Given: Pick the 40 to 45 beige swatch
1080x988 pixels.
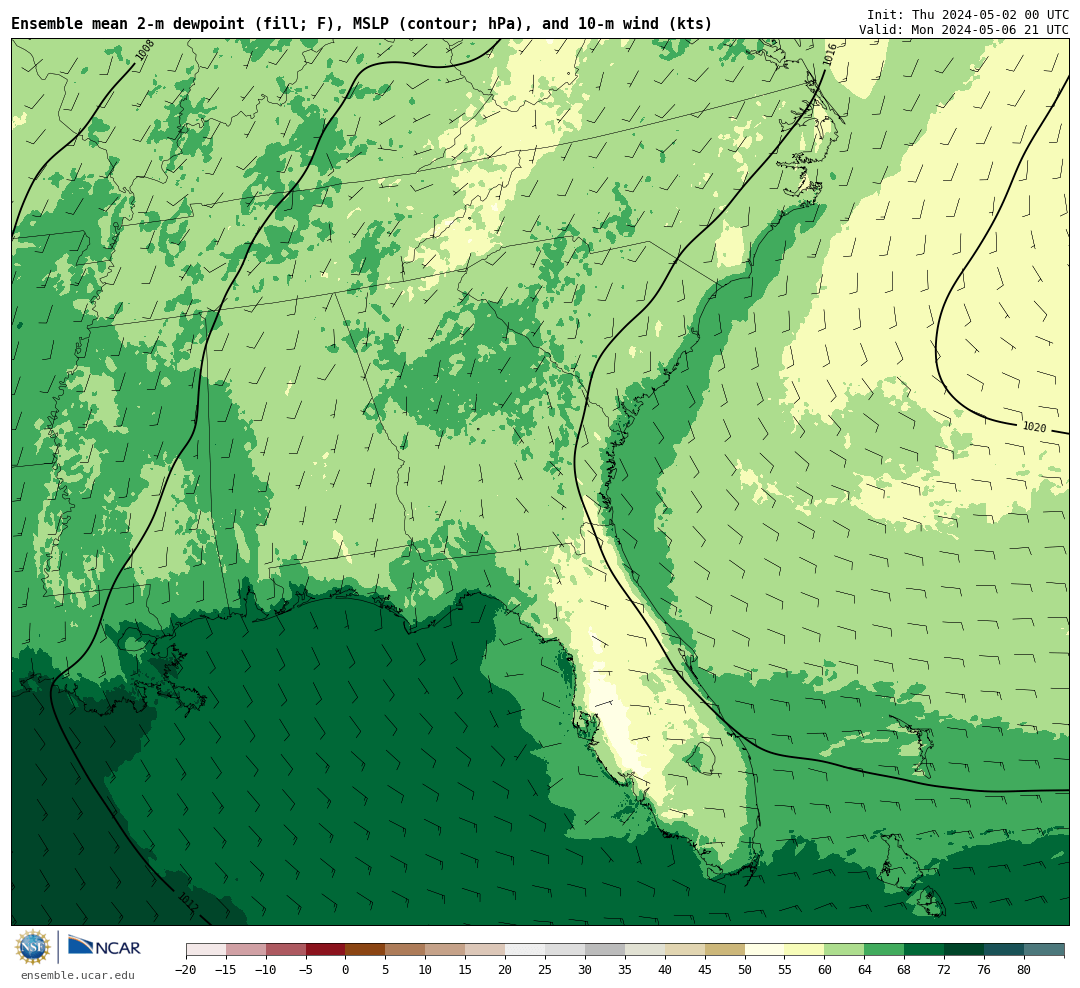Looking at the screenshot, I should tap(685, 949).
